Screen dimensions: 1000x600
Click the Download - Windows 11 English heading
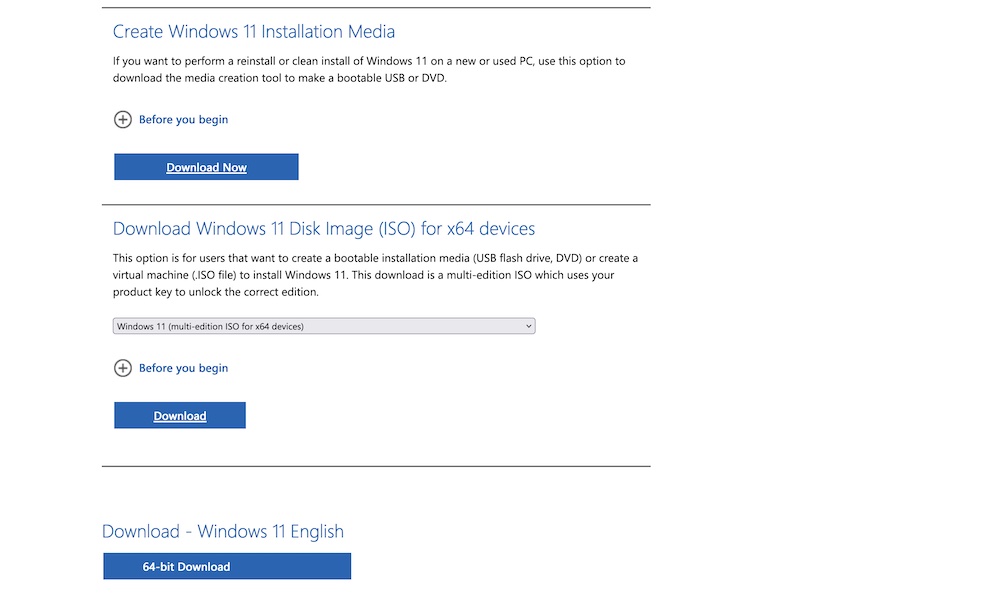click(223, 531)
